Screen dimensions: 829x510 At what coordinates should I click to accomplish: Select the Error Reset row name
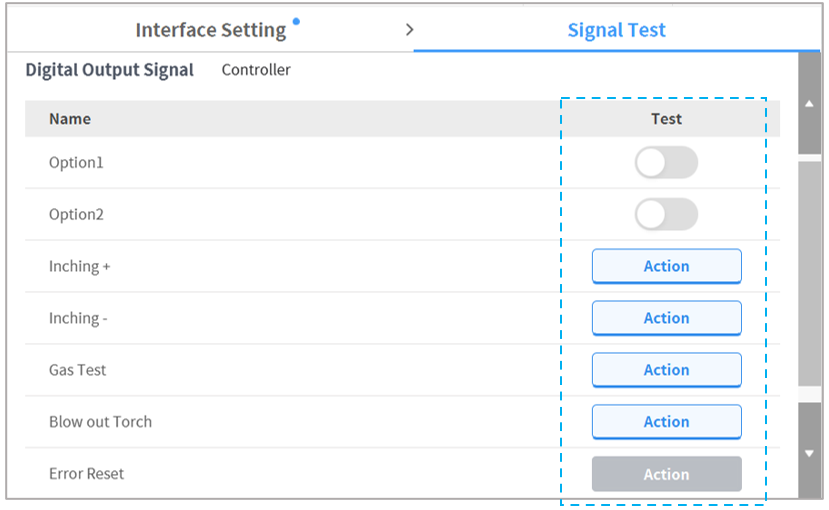tap(86, 474)
